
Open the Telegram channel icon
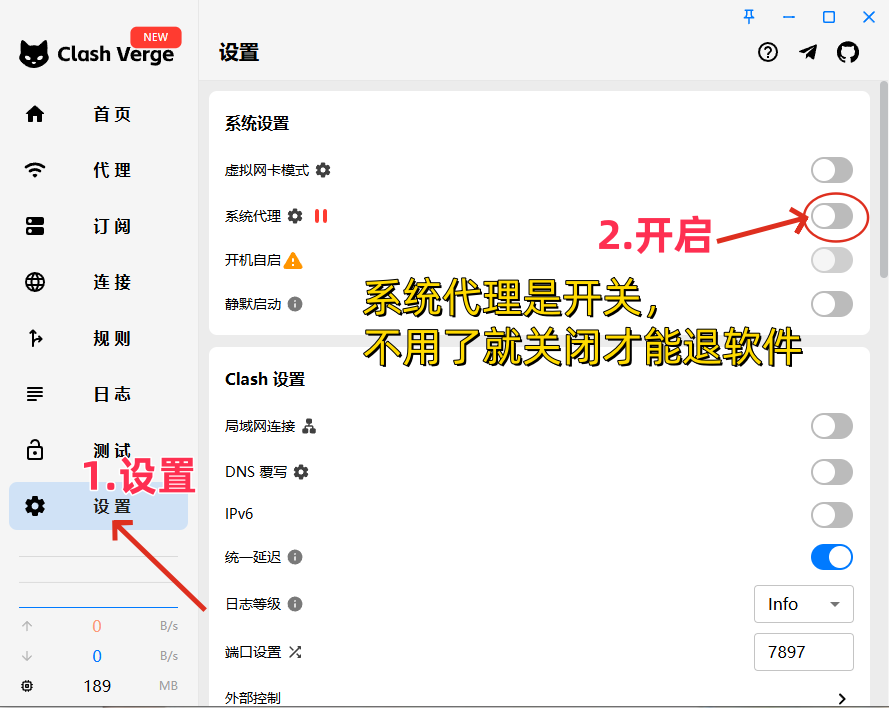(808, 53)
